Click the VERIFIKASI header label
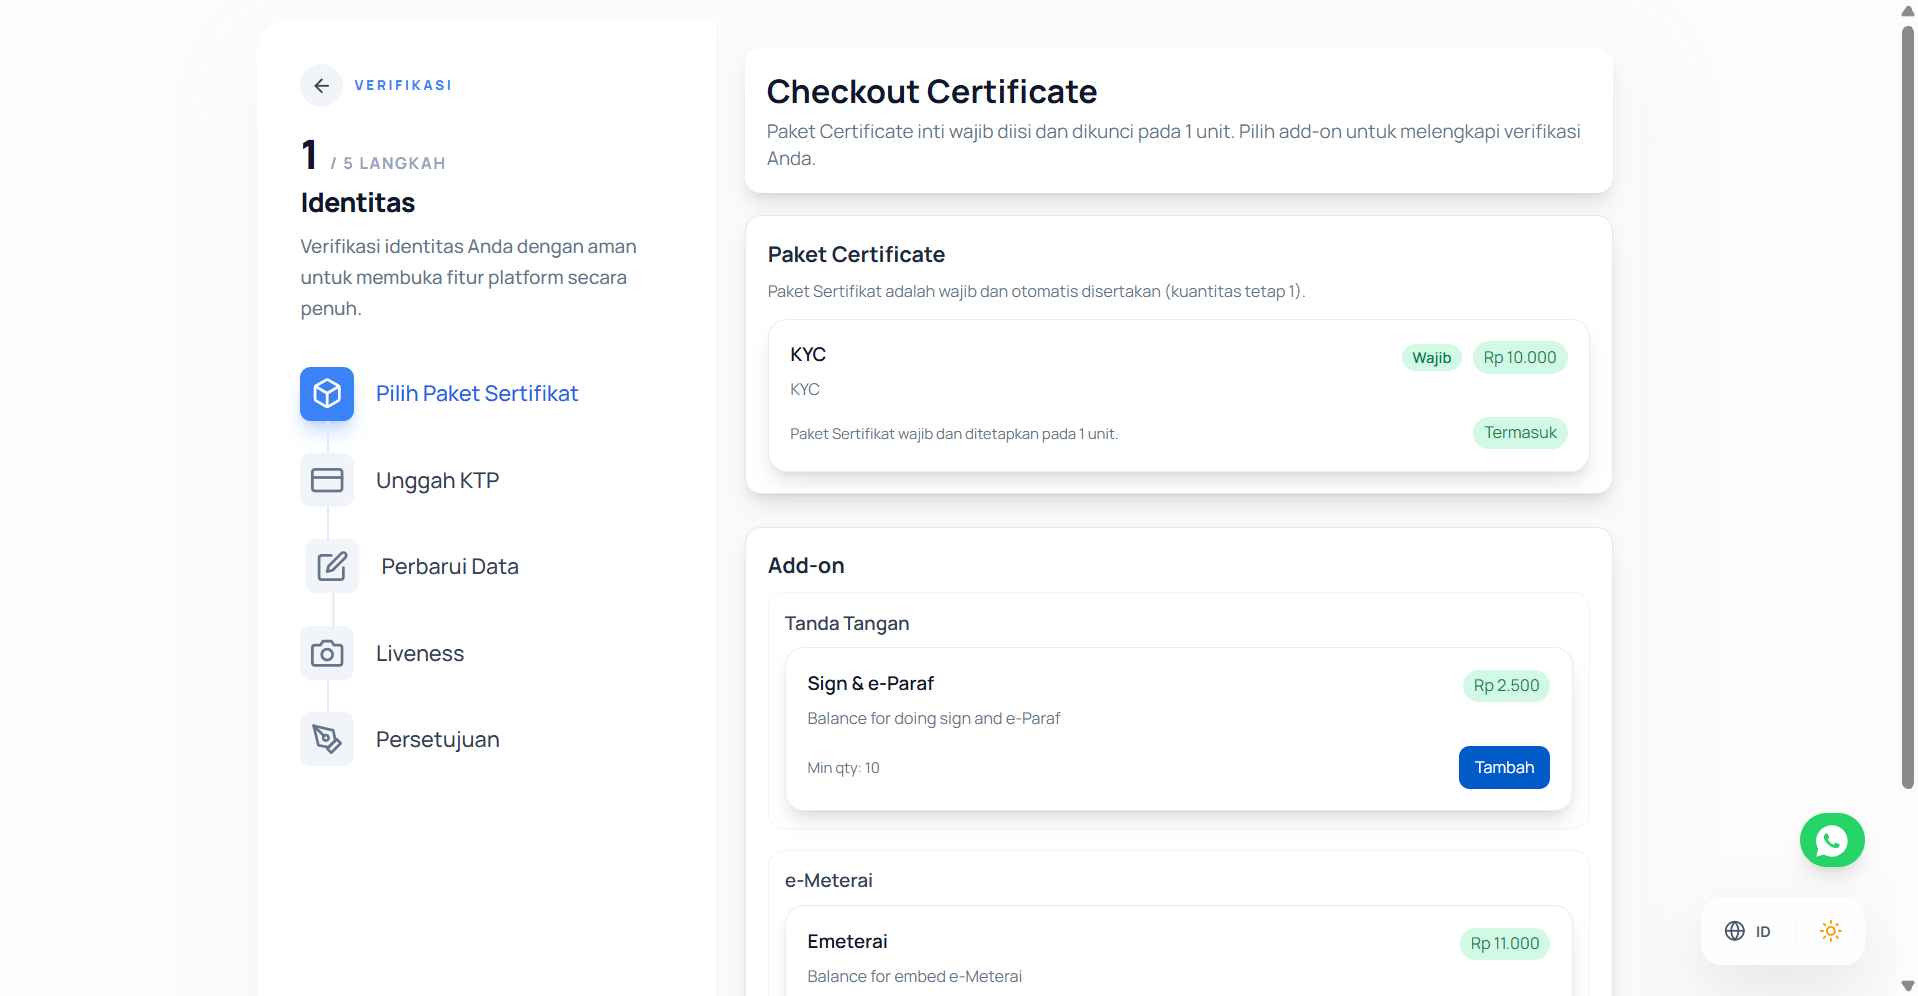The height and width of the screenshot is (996, 1918). (403, 86)
